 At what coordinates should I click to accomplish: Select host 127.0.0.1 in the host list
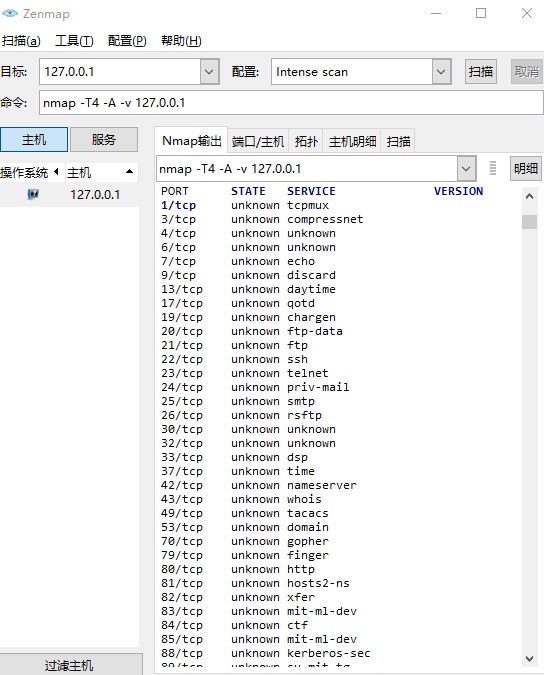[x=69, y=195]
